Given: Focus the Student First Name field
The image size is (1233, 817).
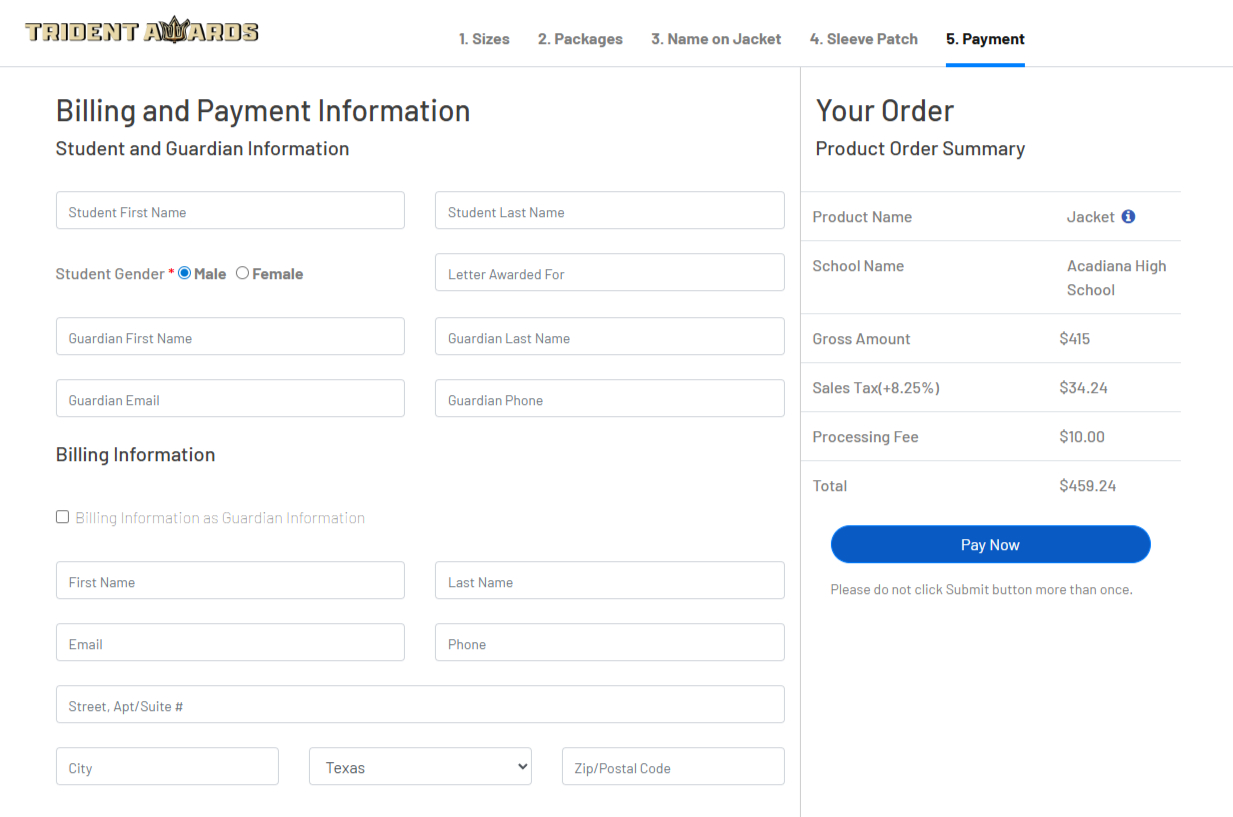Looking at the screenshot, I should click(230, 211).
